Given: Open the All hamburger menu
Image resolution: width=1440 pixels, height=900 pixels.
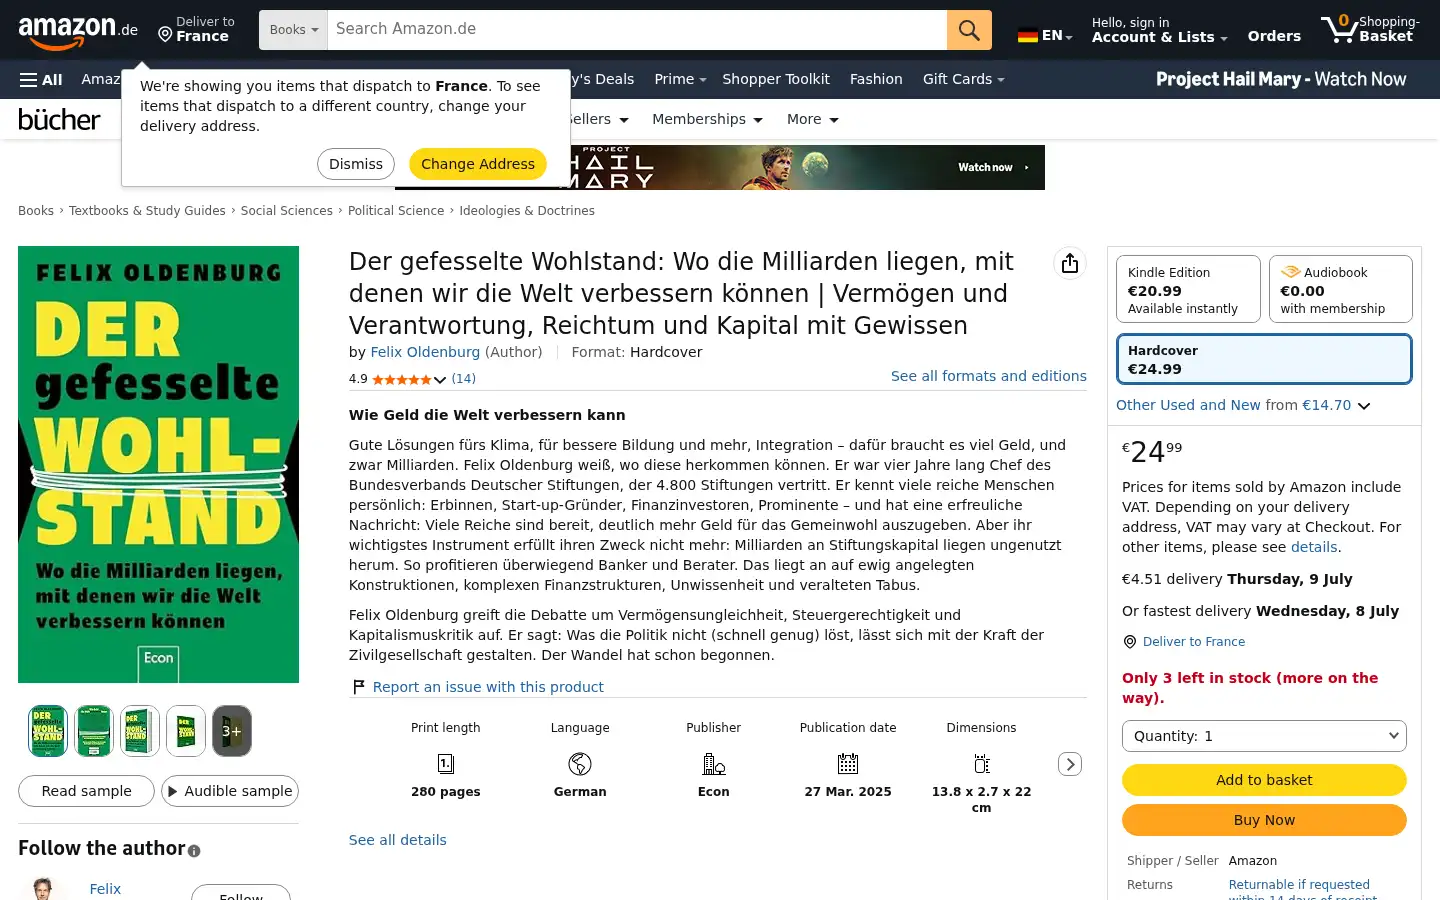Looking at the screenshot, I should pos(41,79).
